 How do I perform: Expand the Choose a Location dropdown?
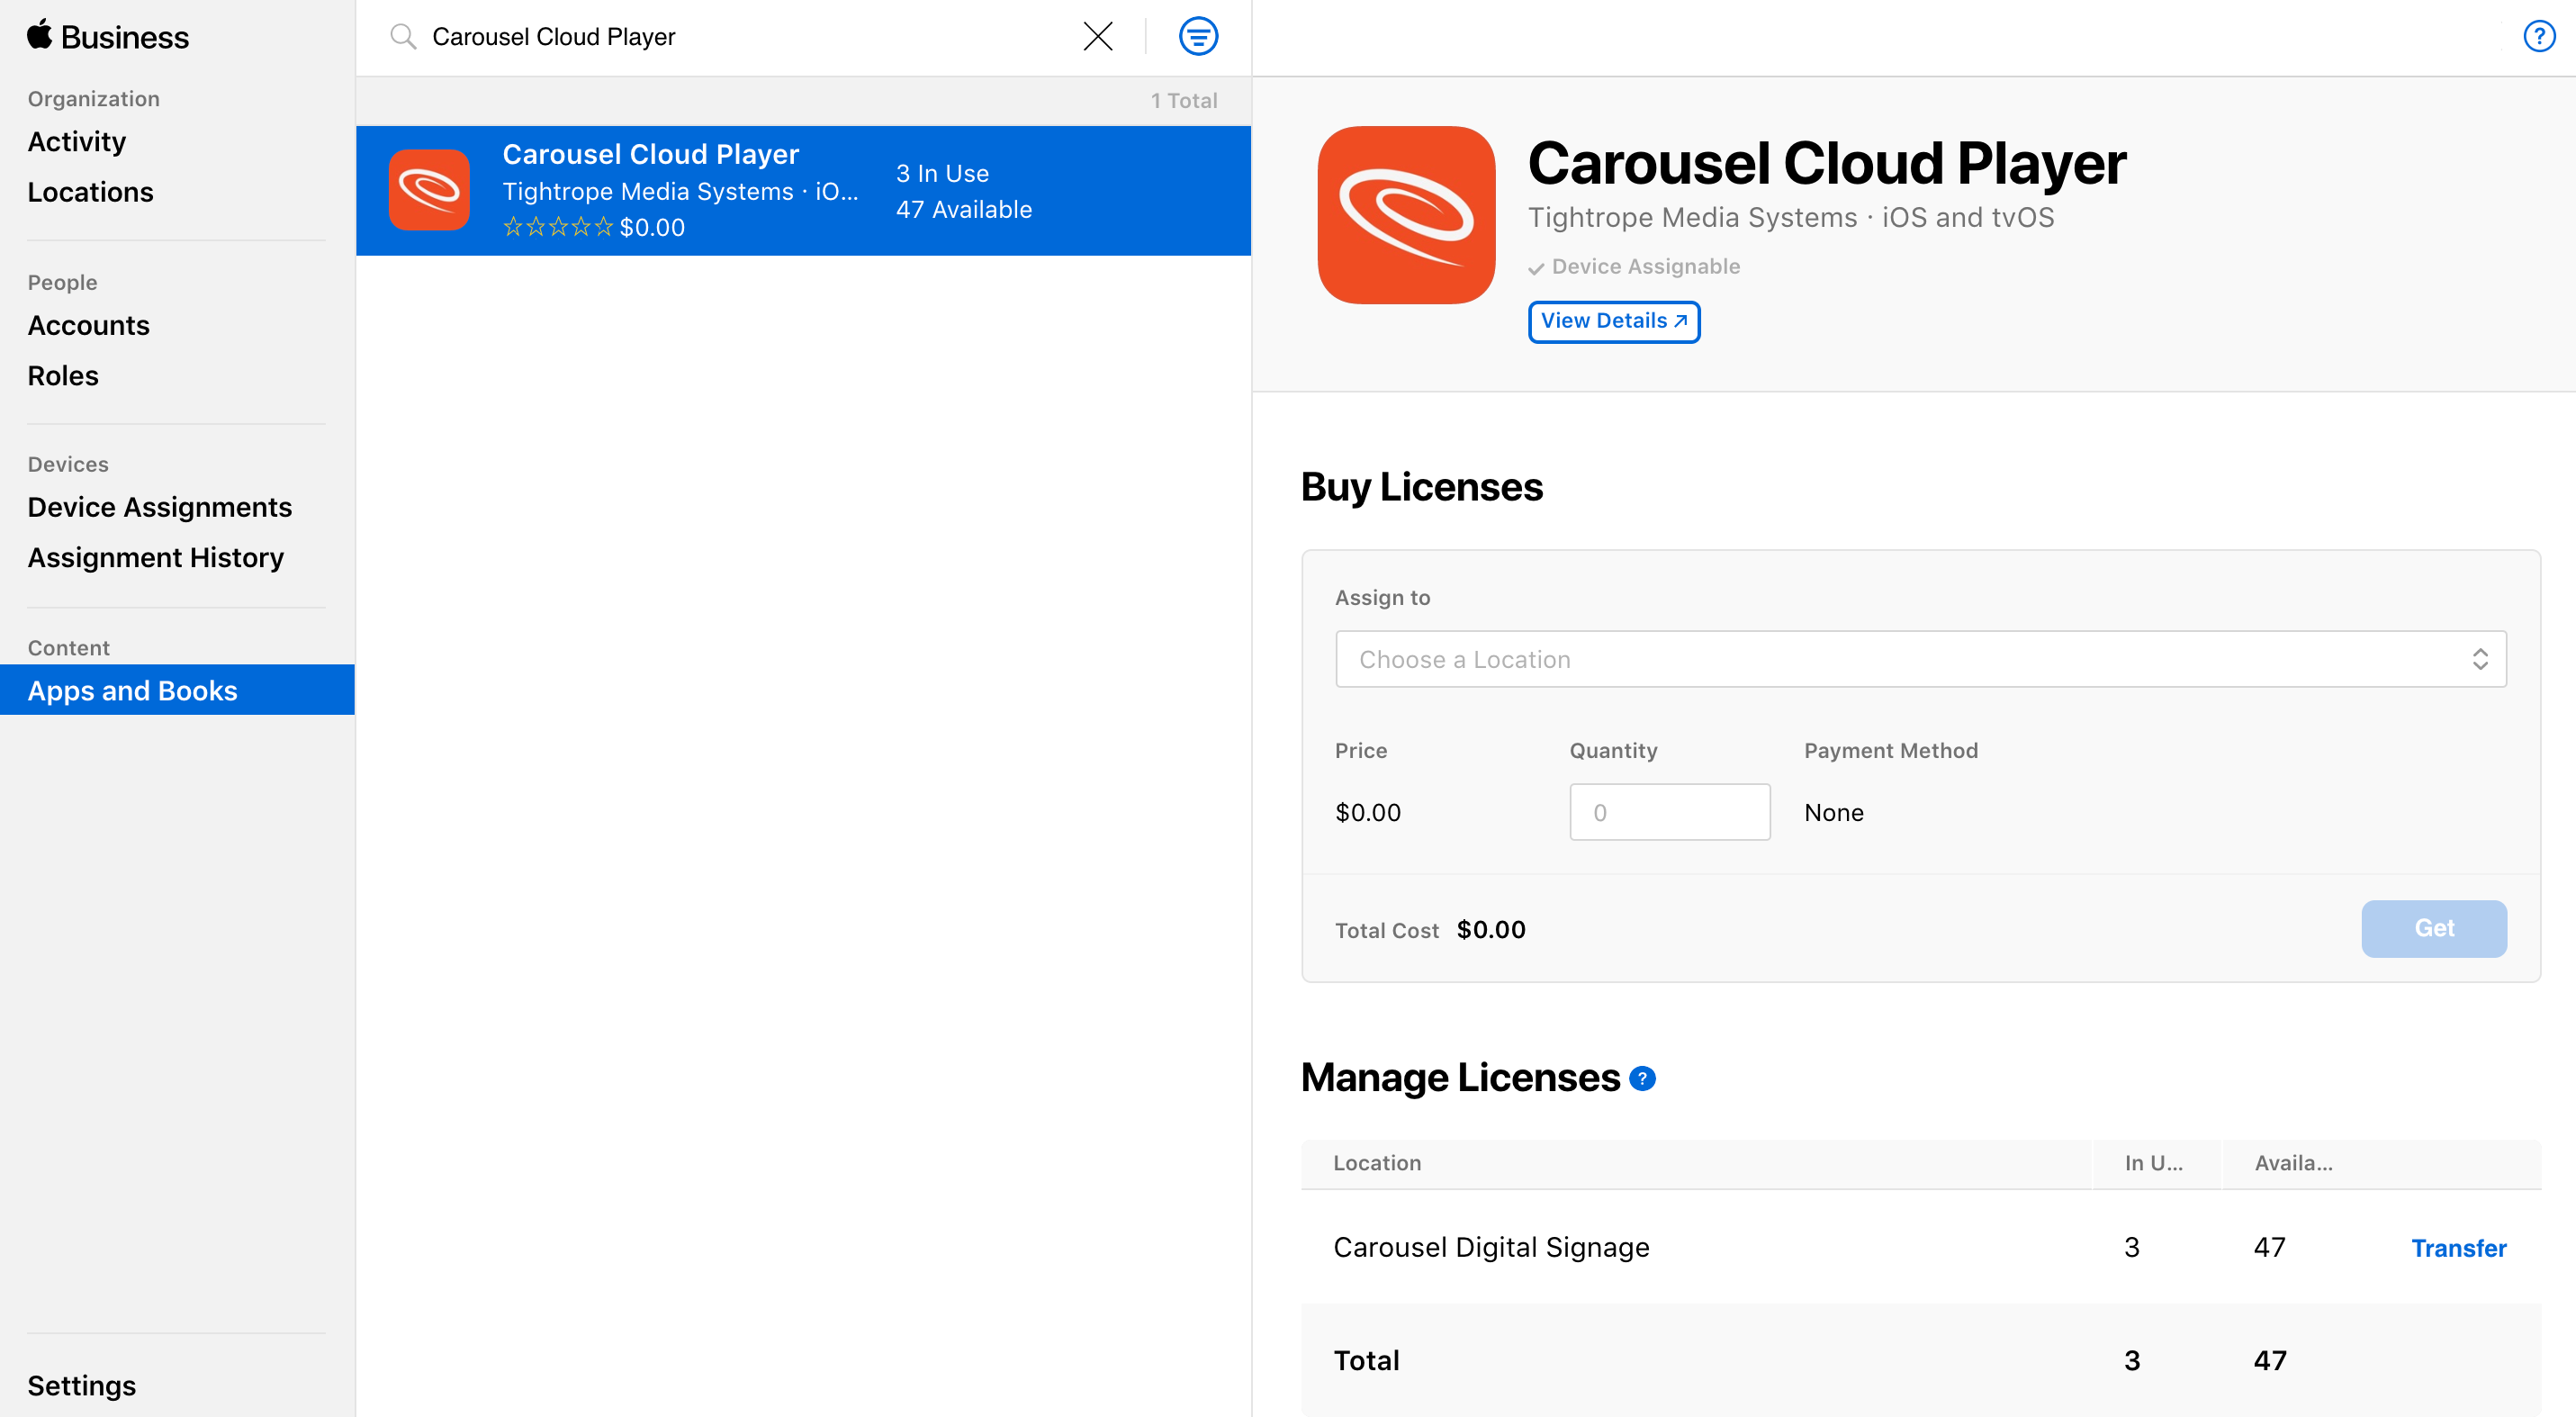[x=1920, y=659]
